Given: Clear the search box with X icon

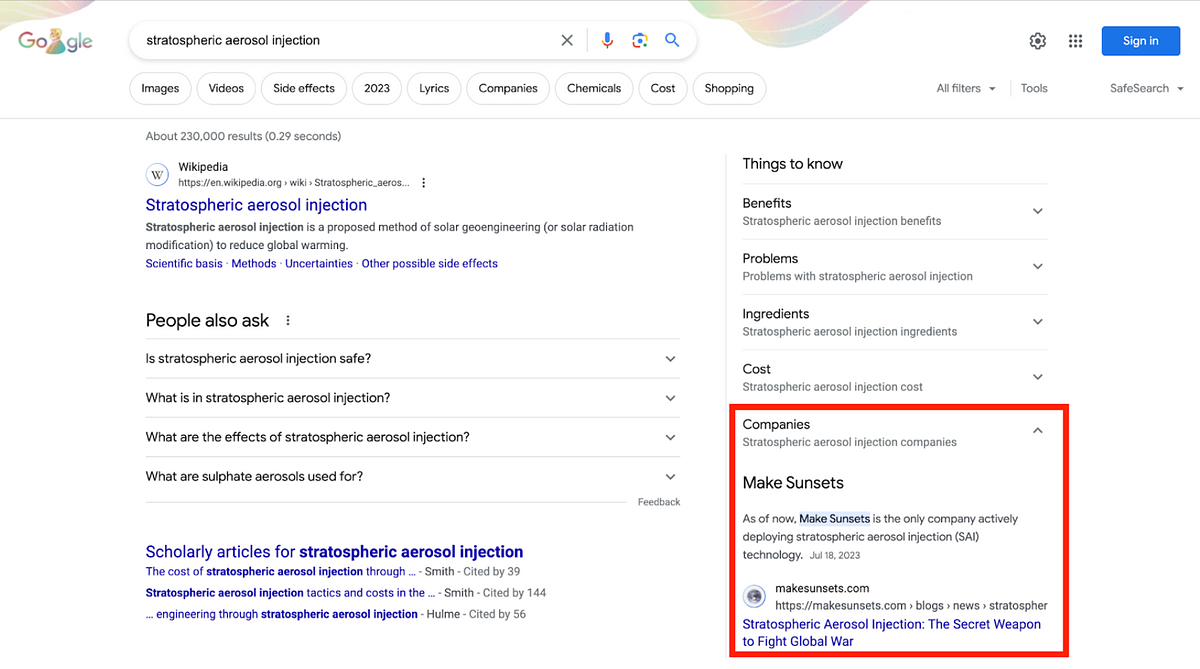Looking at the screenshot, I should tap(567, 41).
